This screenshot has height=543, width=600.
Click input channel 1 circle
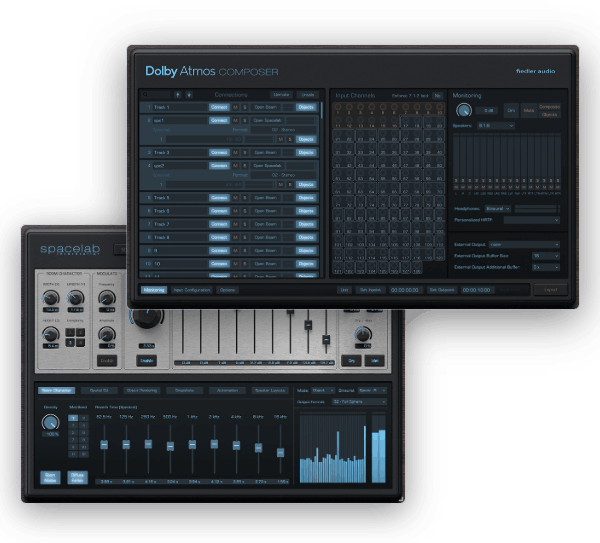(x=338, y=108)
